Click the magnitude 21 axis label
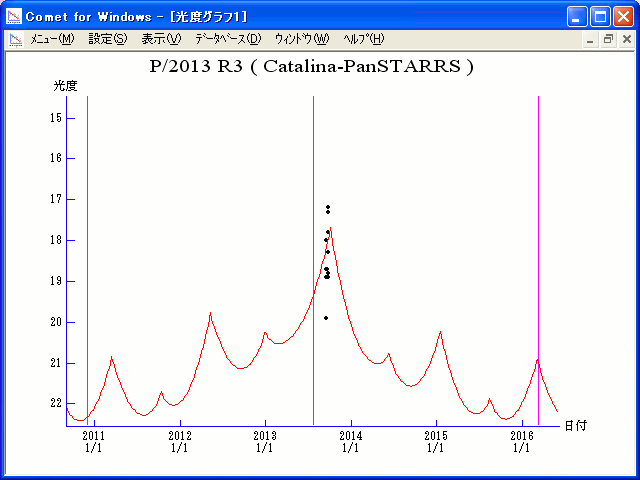Screen dimensions: 640x480 coord(56,363)
